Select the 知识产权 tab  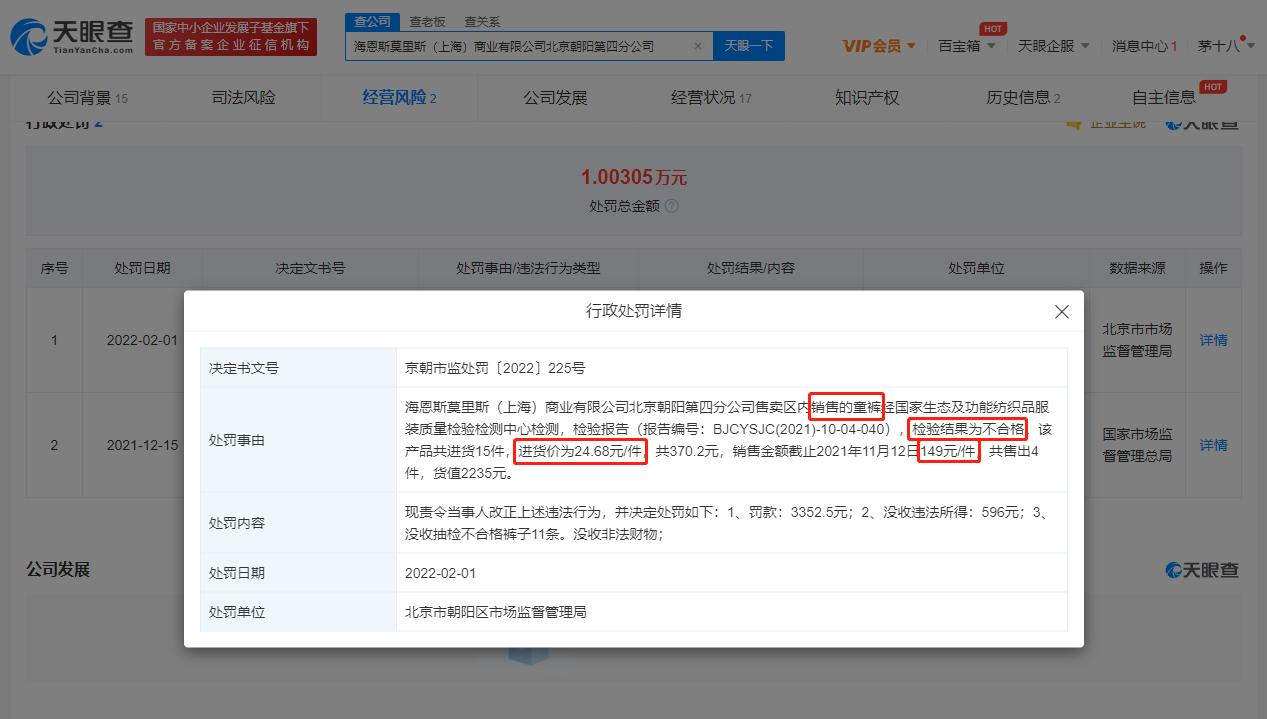[866, 97]
